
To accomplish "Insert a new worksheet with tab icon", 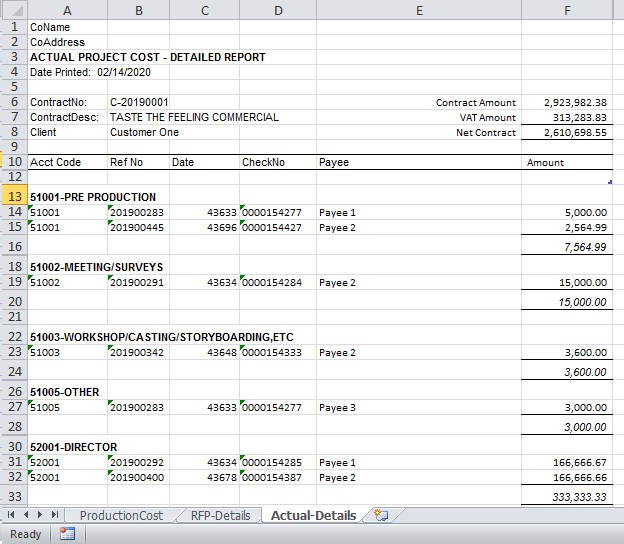I will pos(379,515).
